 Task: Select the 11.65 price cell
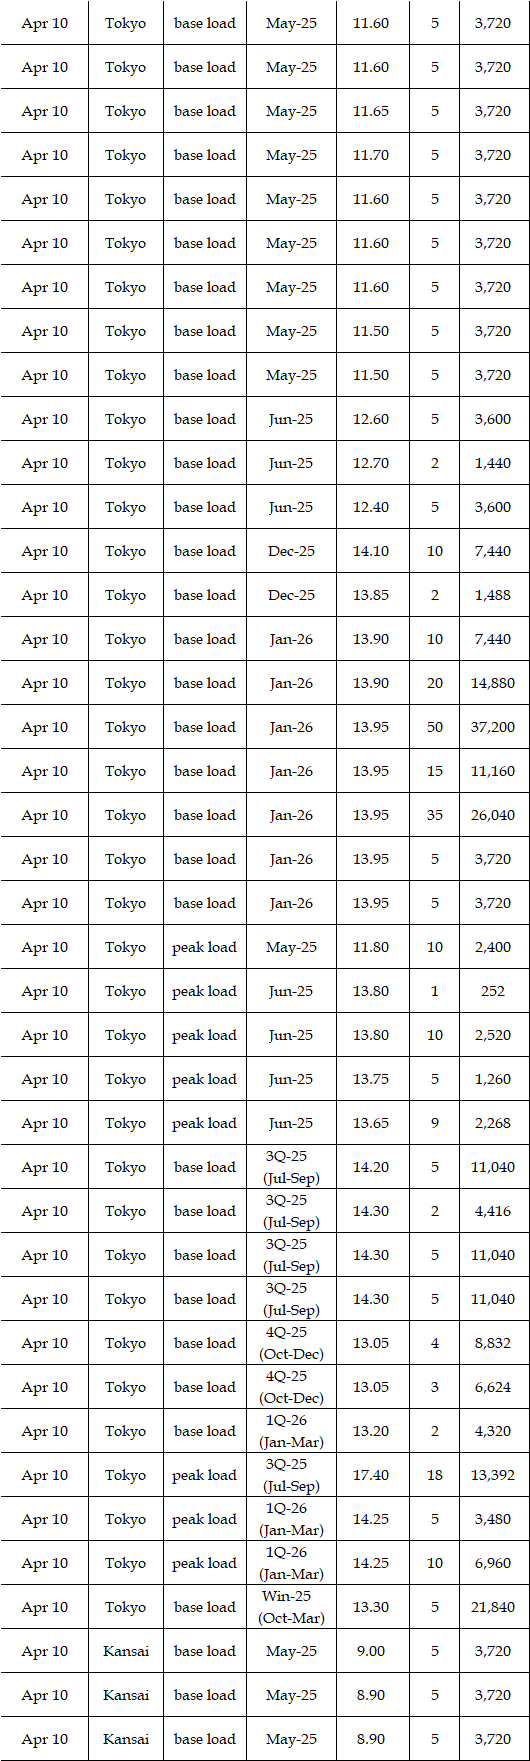tap(372, 111)
